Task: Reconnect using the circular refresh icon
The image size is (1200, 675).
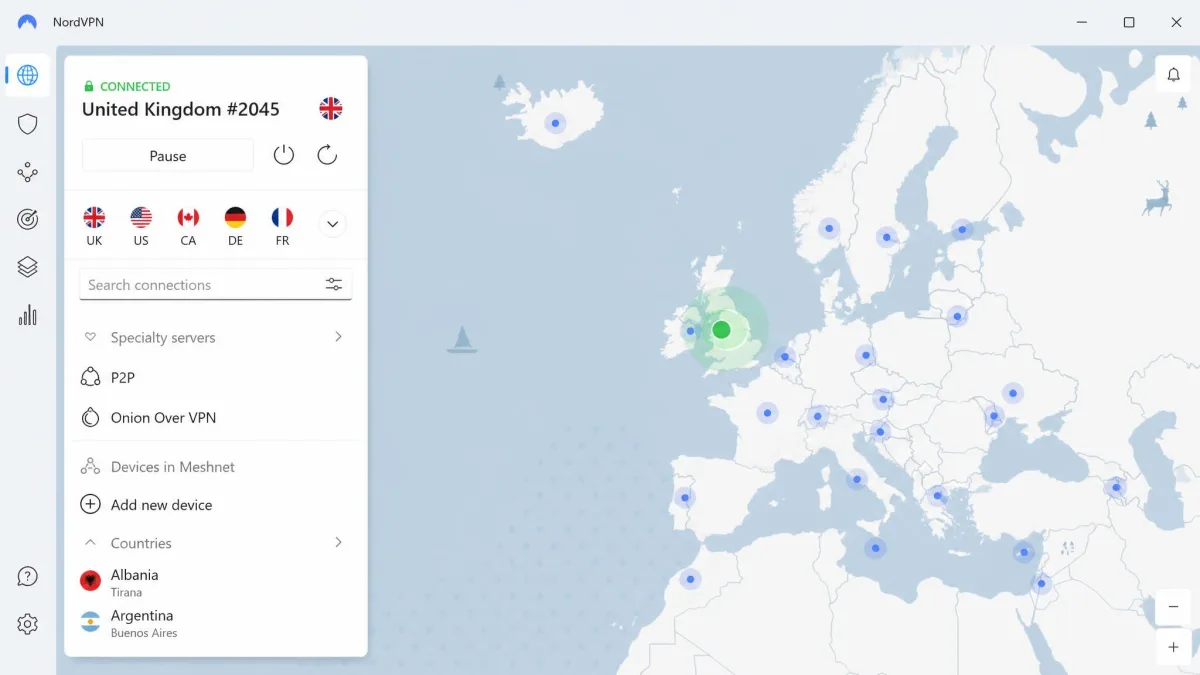Action: (x=327, y=155)
